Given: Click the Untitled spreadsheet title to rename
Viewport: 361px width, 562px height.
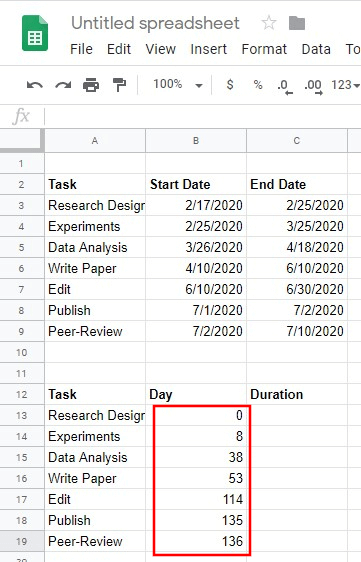Looking at the screenshot, I should click(x=155, y=23).
